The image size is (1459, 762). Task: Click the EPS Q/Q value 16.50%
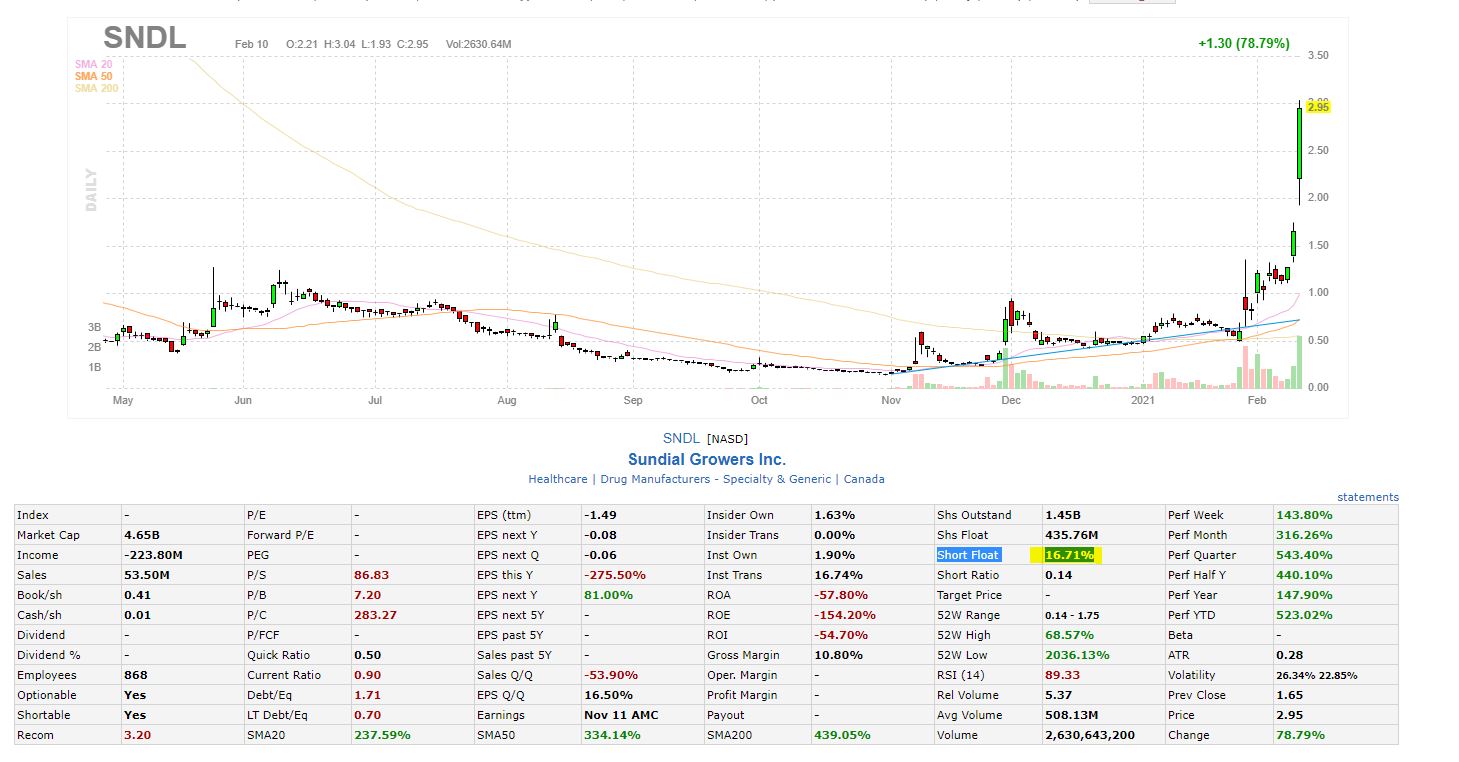[x=609, y=695]
